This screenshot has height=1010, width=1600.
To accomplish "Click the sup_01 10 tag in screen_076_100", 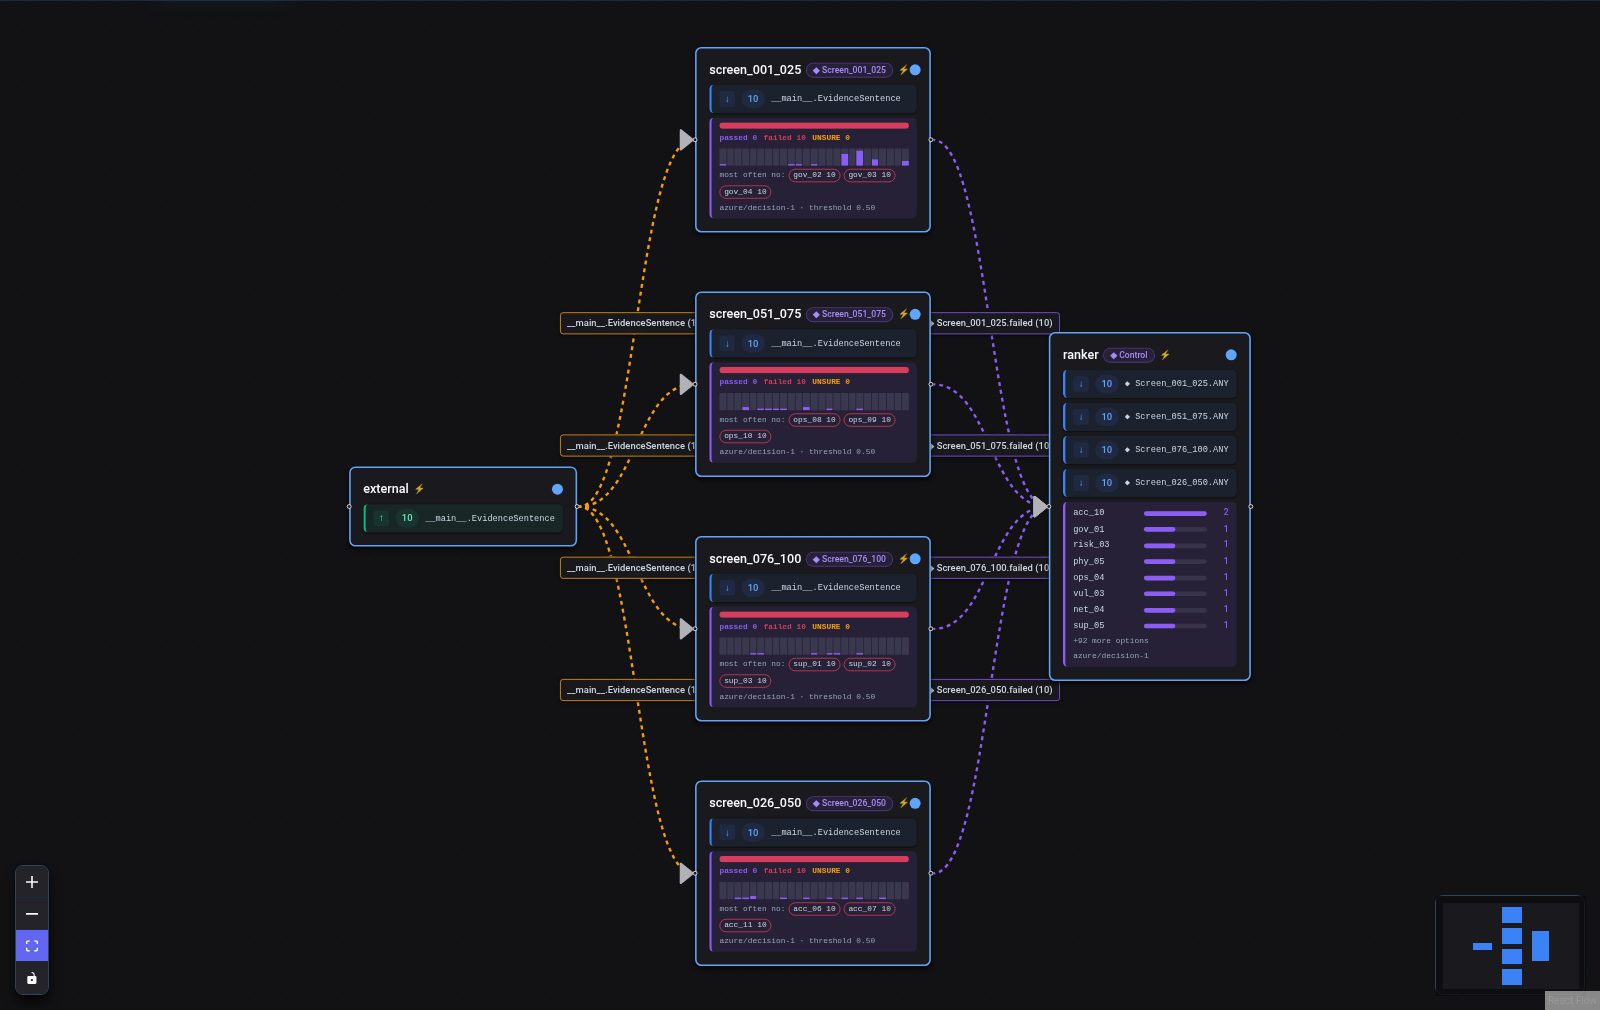I will point(814,664).
